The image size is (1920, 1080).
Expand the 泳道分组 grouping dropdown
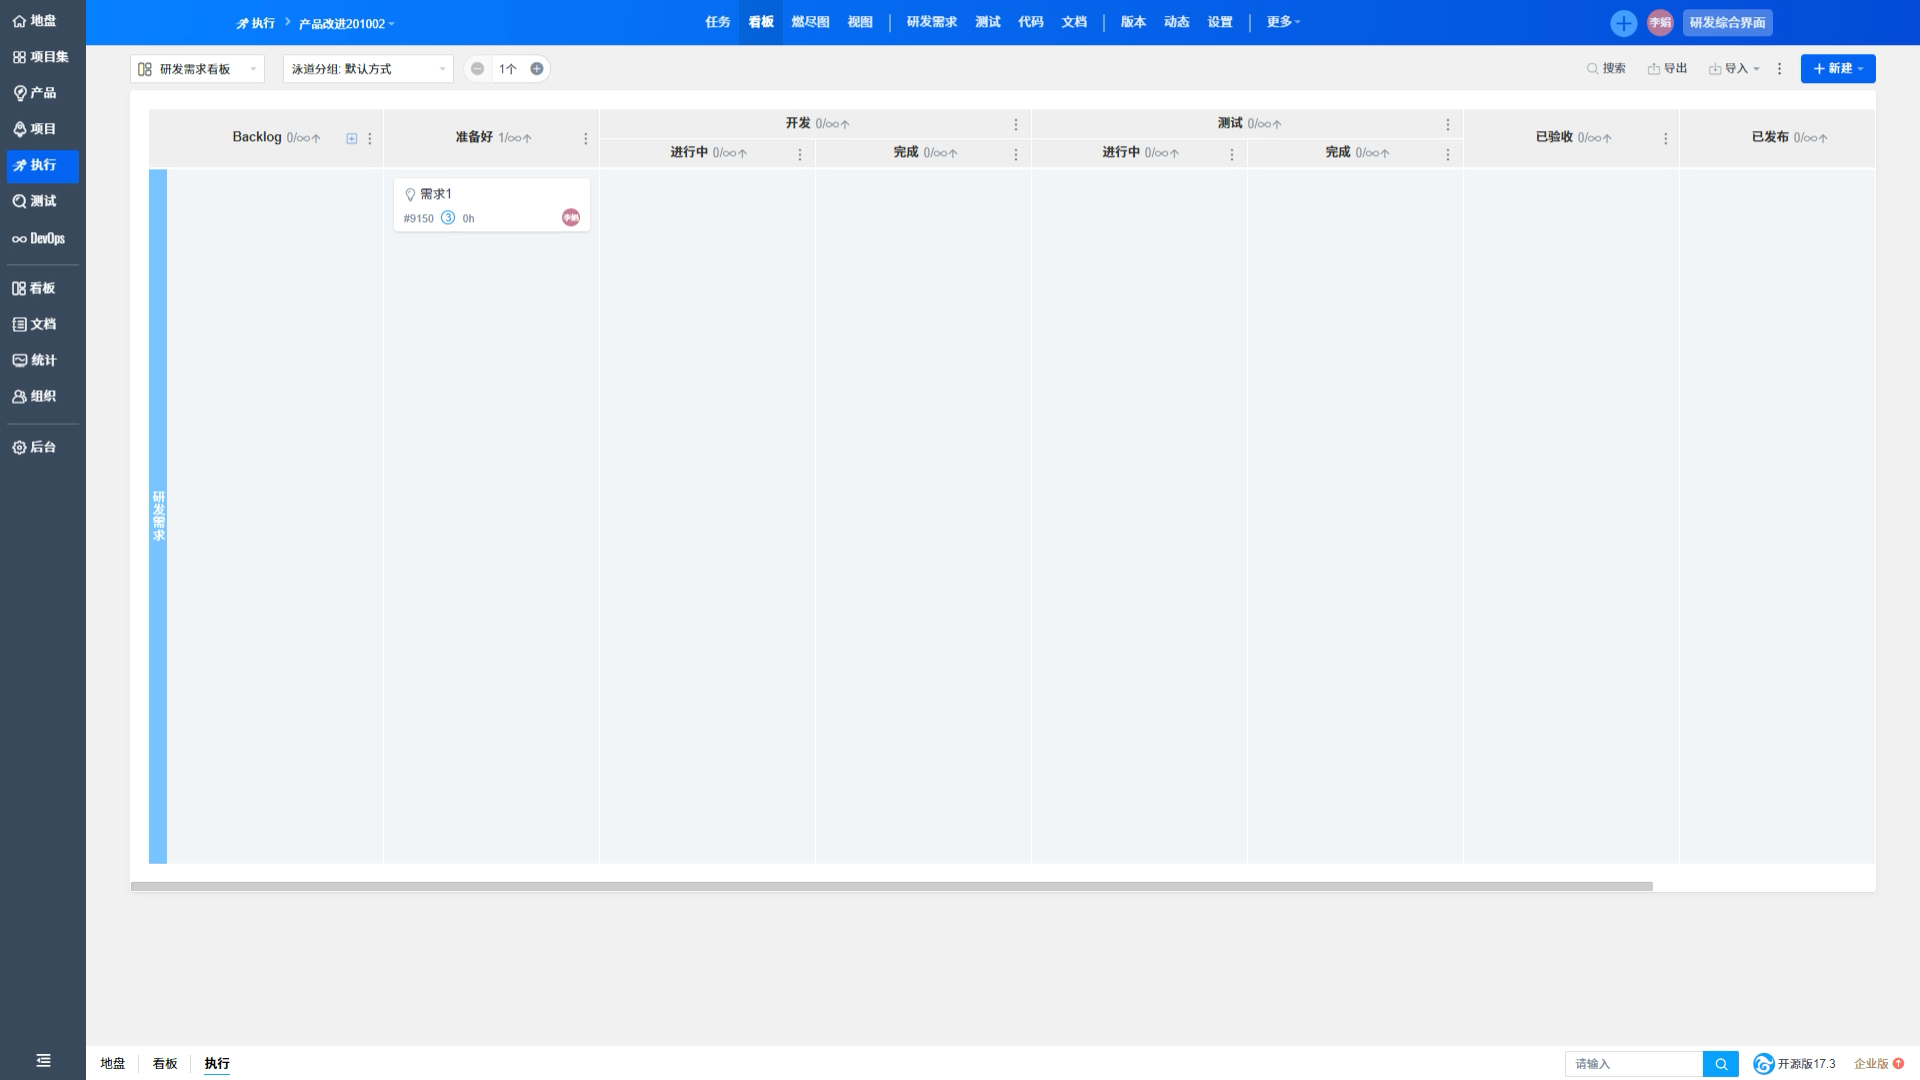368,69
